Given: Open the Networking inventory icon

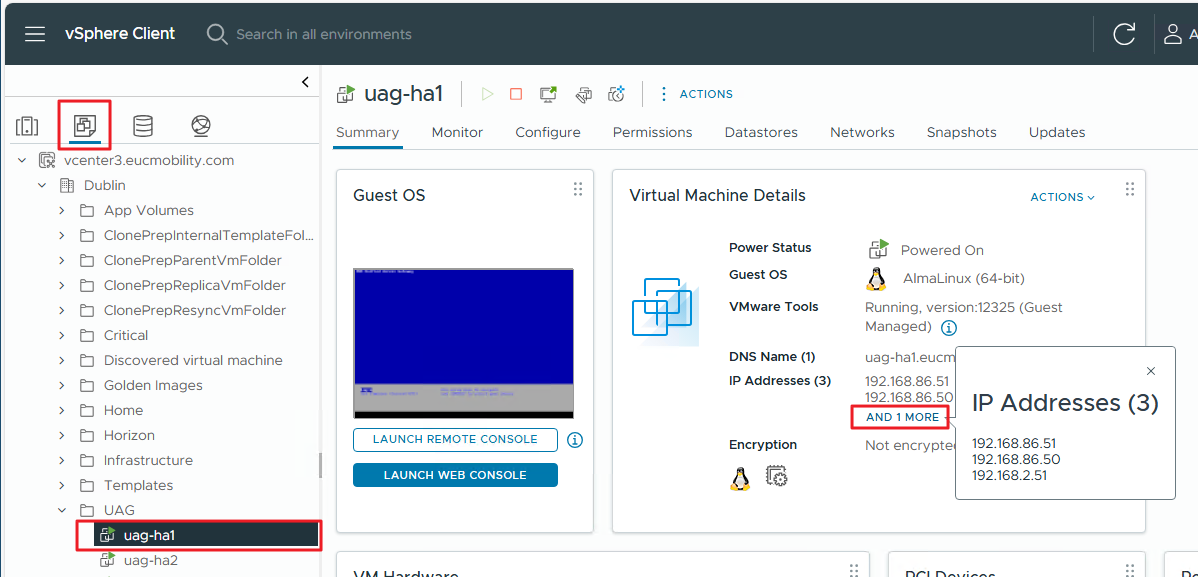Looking at the screenshot, I should coord(201,126).
